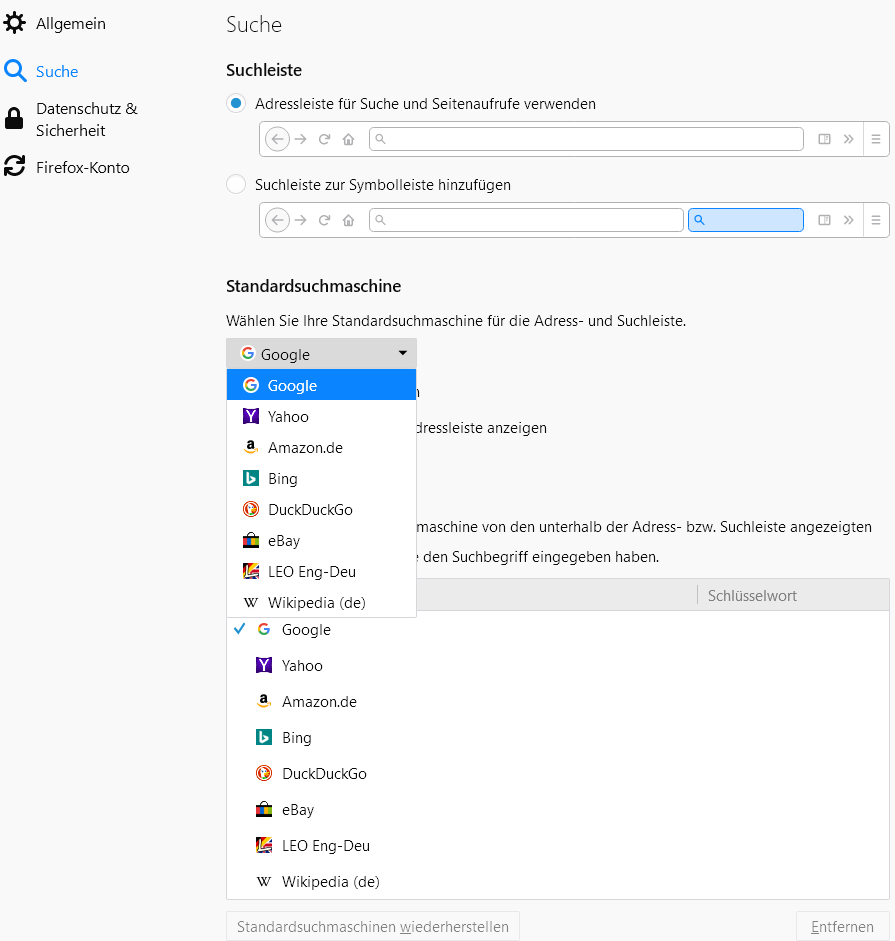Select Wikipedia (de) row in engine table
This screenshot has height=941, width=895.
558,881
